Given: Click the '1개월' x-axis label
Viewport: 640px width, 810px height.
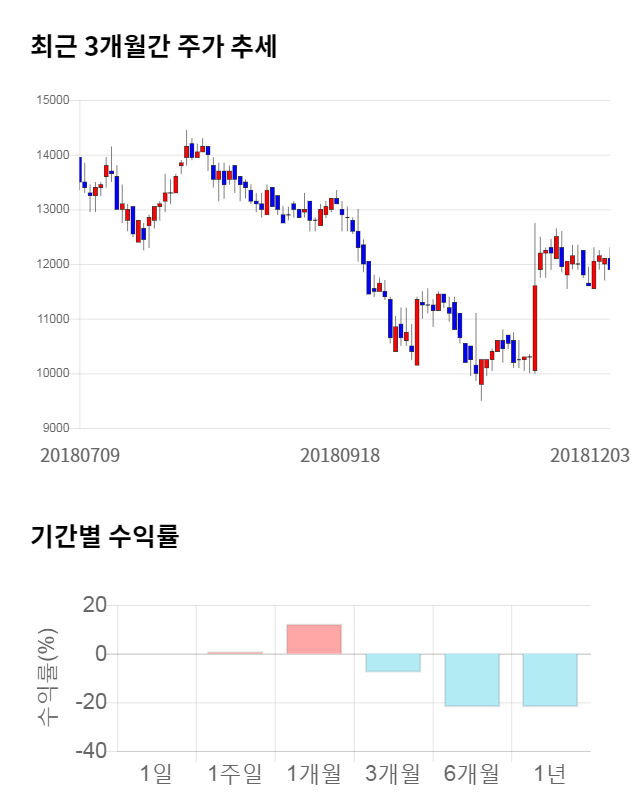Looking at the screenshot, I should click(314, 773).
